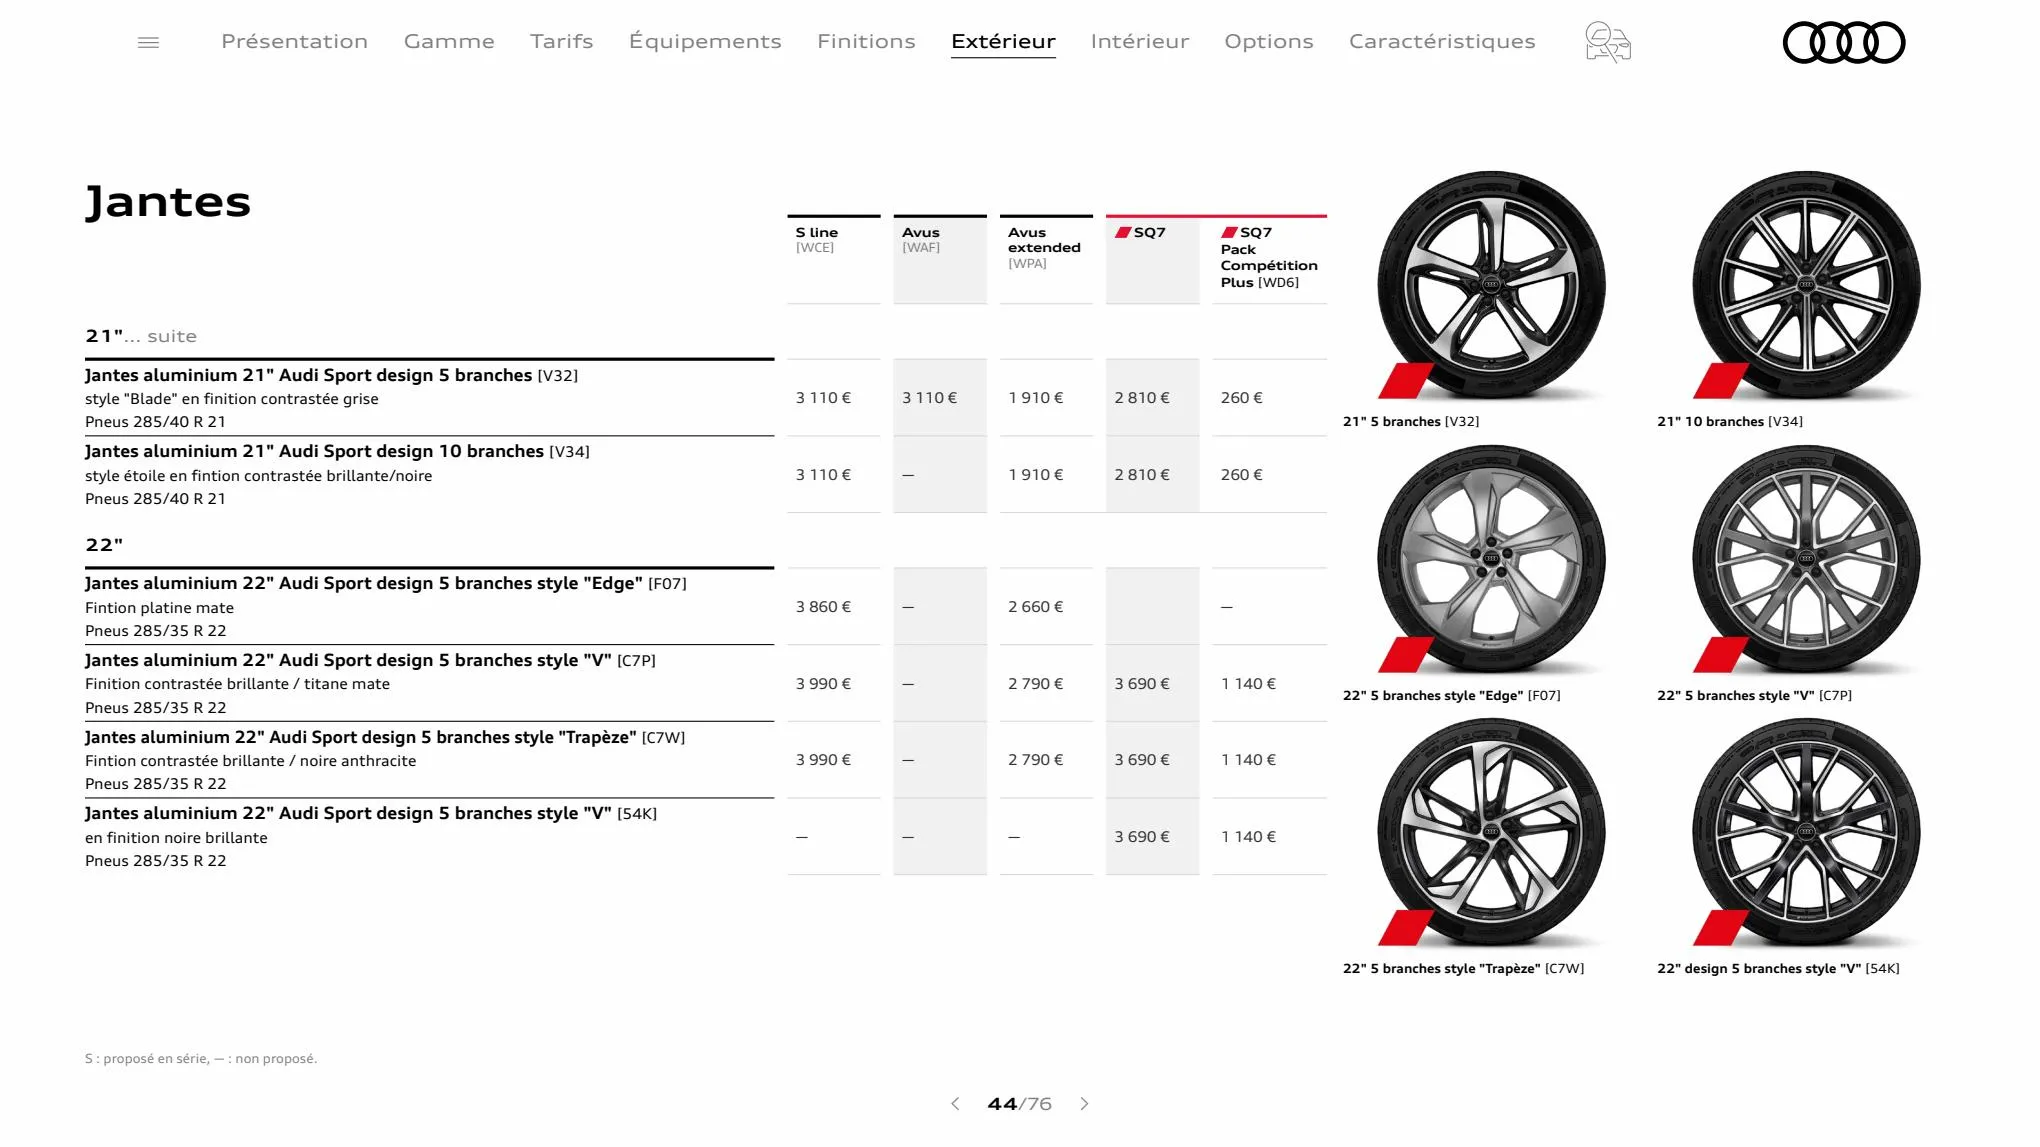Click the 22" style V C7P wheel image

[x=1806, y=559]
